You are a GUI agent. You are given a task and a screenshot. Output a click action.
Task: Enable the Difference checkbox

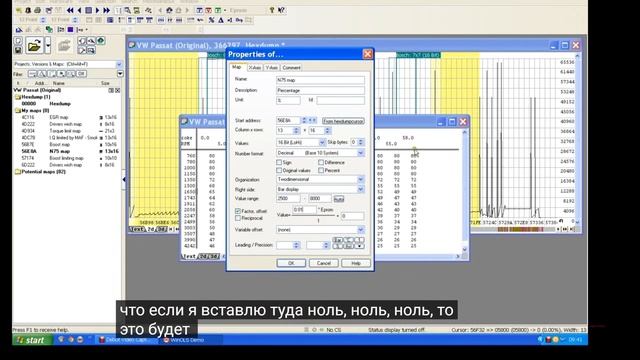pos(321,162)
